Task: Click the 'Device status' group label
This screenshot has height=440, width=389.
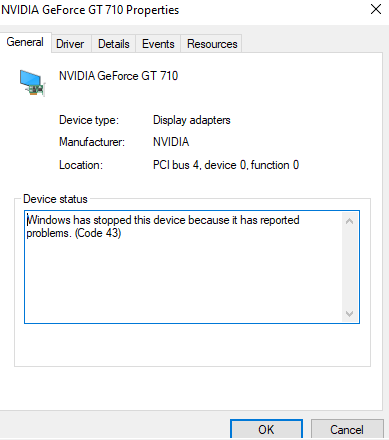Action: pyautogui.click(x=55, y=199)
